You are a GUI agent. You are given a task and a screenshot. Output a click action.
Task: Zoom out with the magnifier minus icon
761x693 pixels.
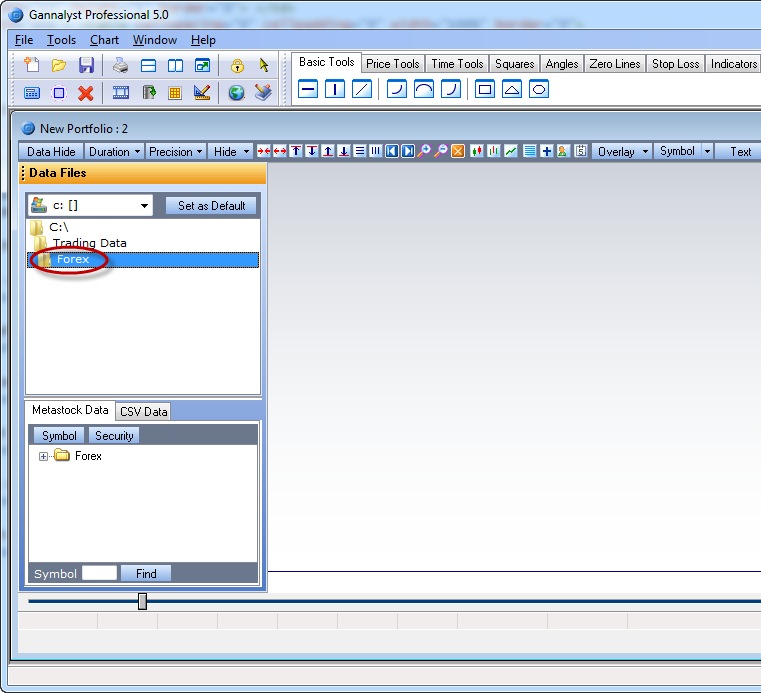(x=441, y=151)
